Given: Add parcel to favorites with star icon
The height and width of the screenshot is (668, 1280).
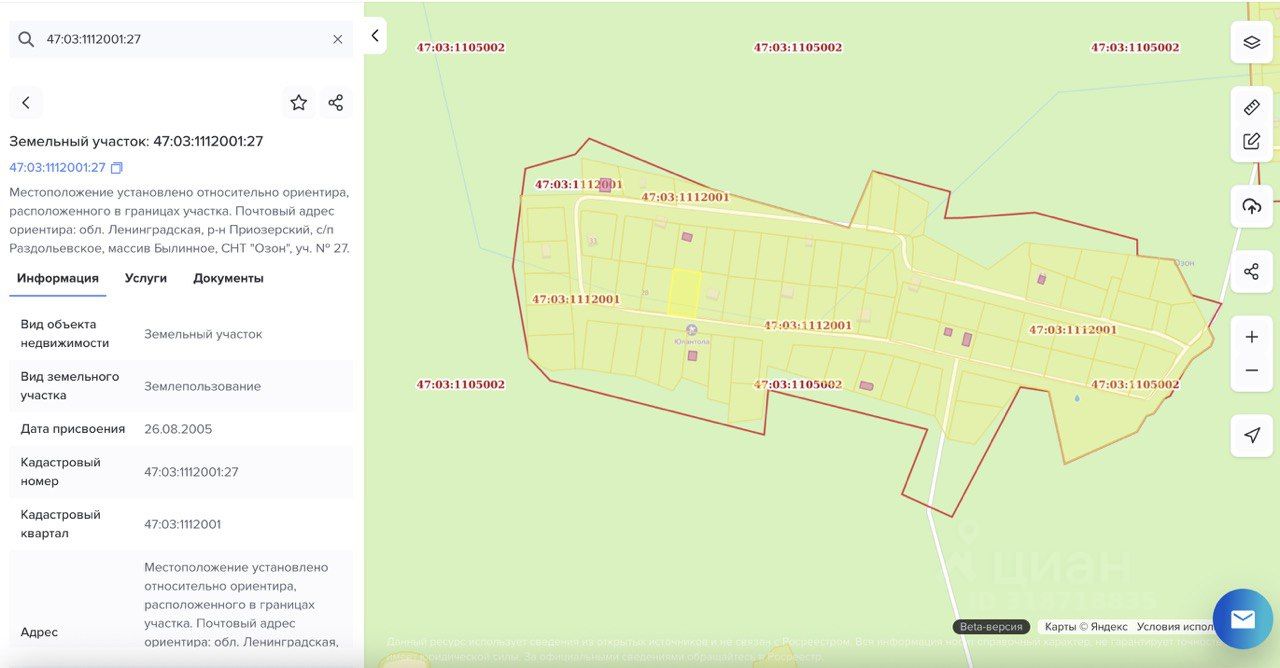Looking at the screenshot, I should click(x=298, y=102).
